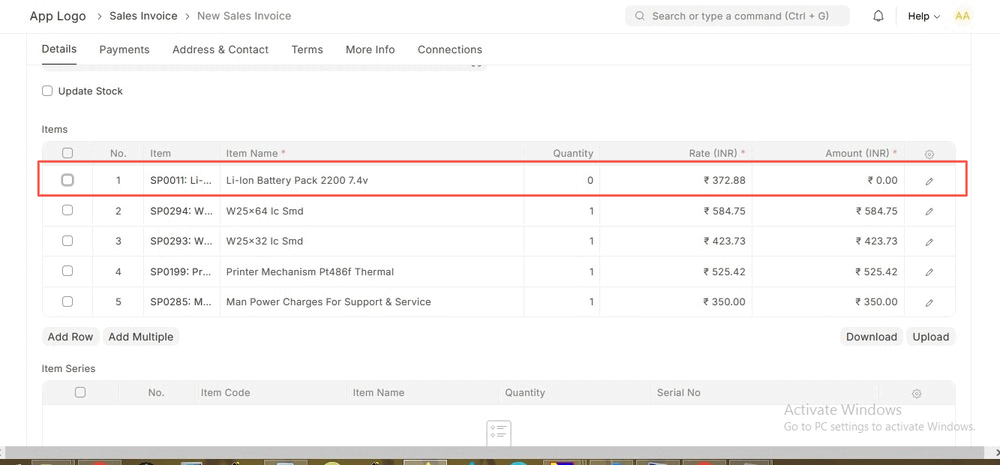The image size is (1000, 465).
Task: Edit row 1 Li-Ion Battery Pack with pencil icon
Action: (929, 181)
